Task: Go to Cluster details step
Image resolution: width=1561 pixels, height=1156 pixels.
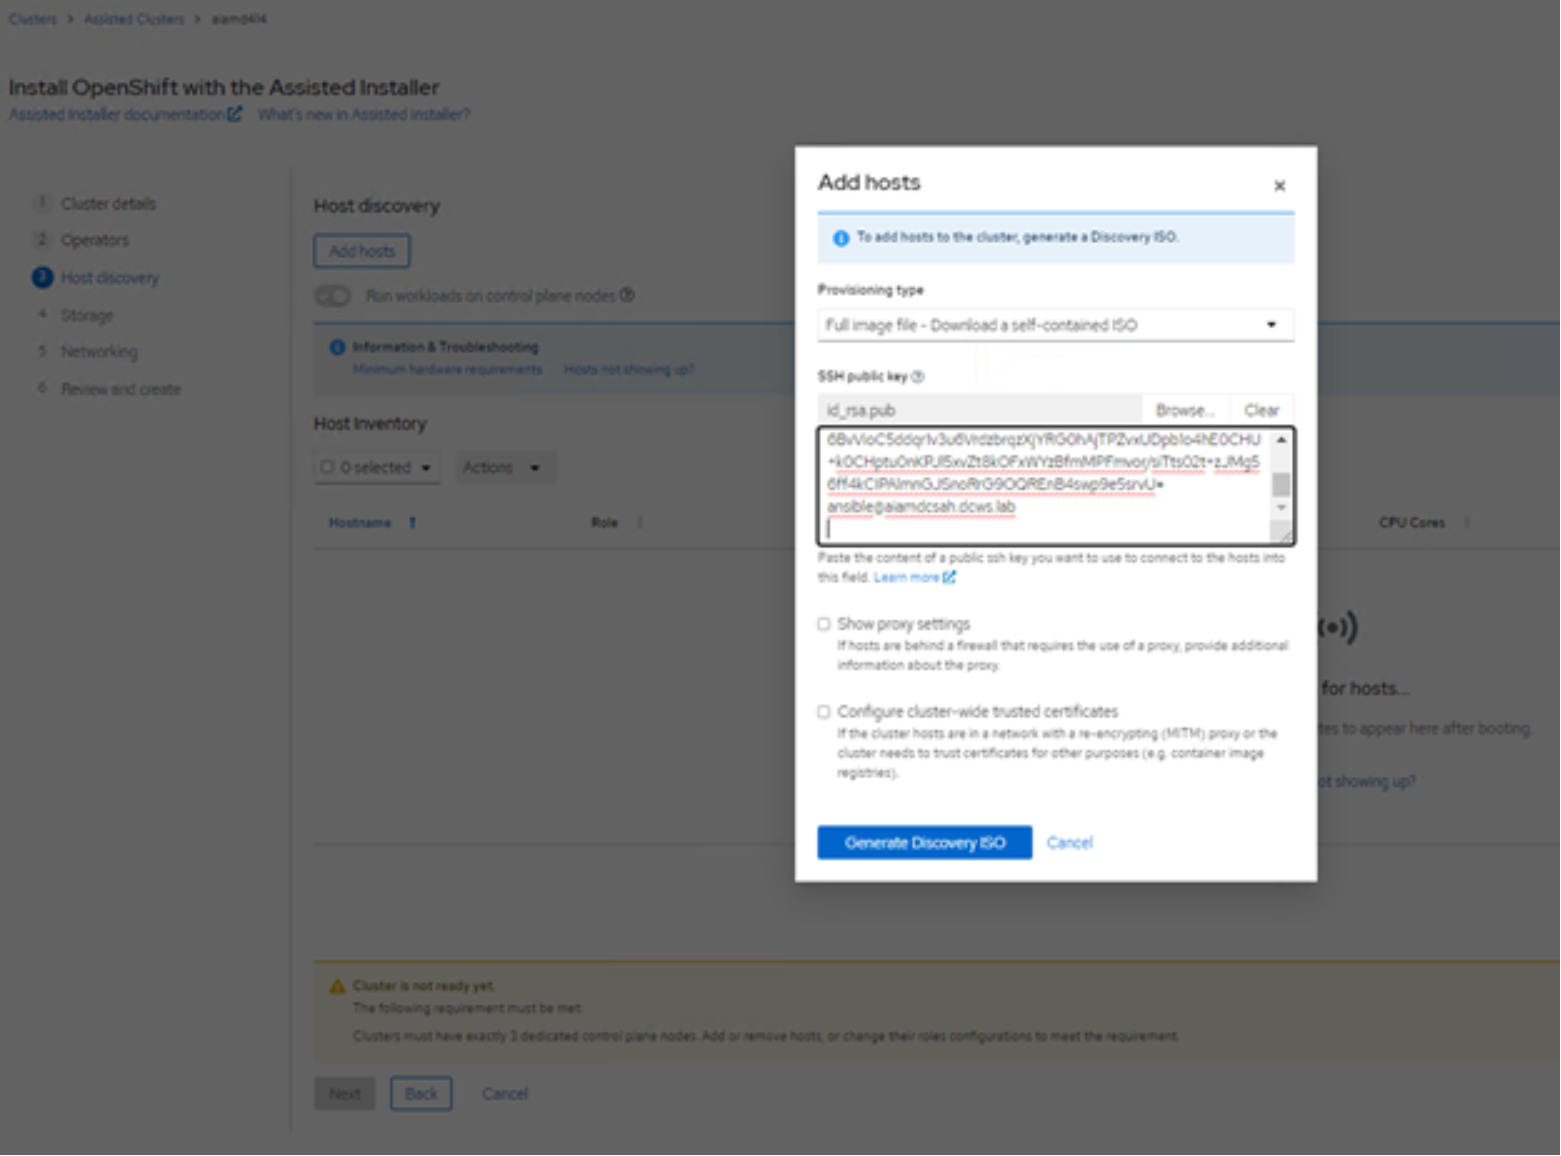Action: 108,204
